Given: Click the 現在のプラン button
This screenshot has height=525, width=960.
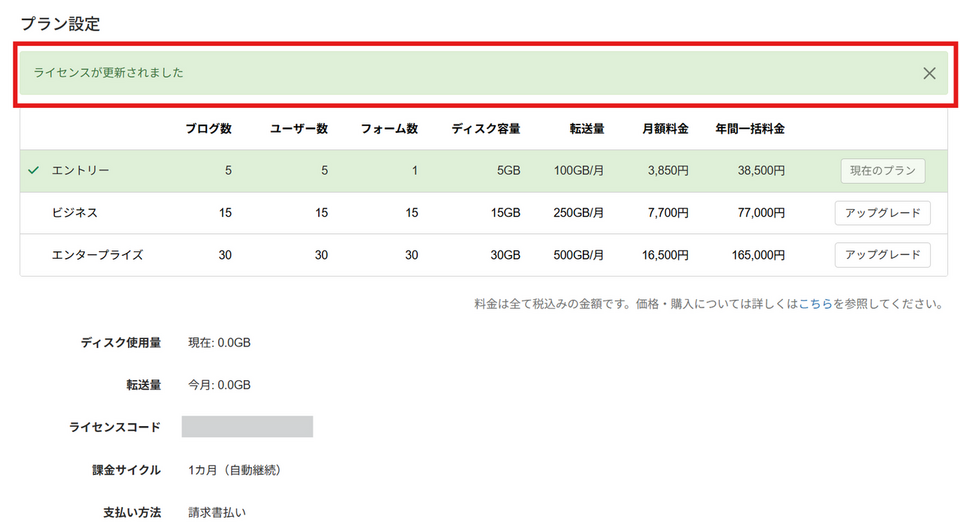Looking at the screenshot, I should (882, 171).
